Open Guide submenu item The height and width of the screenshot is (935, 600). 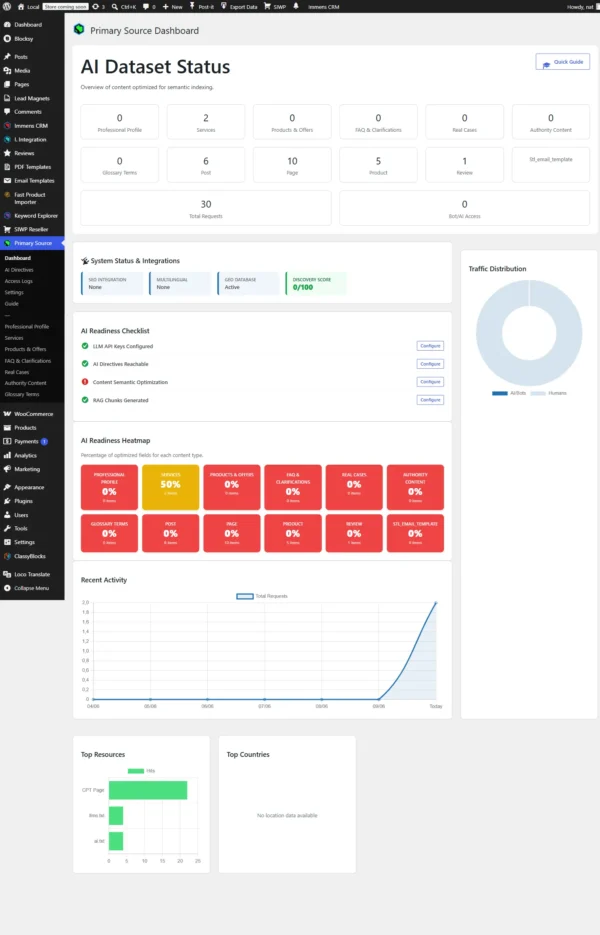tap(11, 304)
